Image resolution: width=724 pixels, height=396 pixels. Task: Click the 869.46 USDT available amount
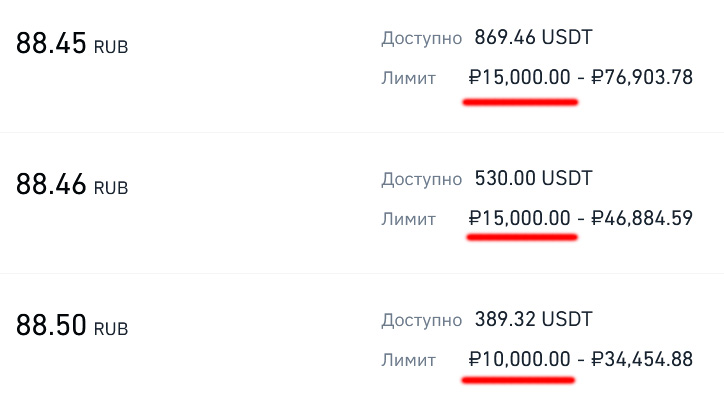(533, 37)
